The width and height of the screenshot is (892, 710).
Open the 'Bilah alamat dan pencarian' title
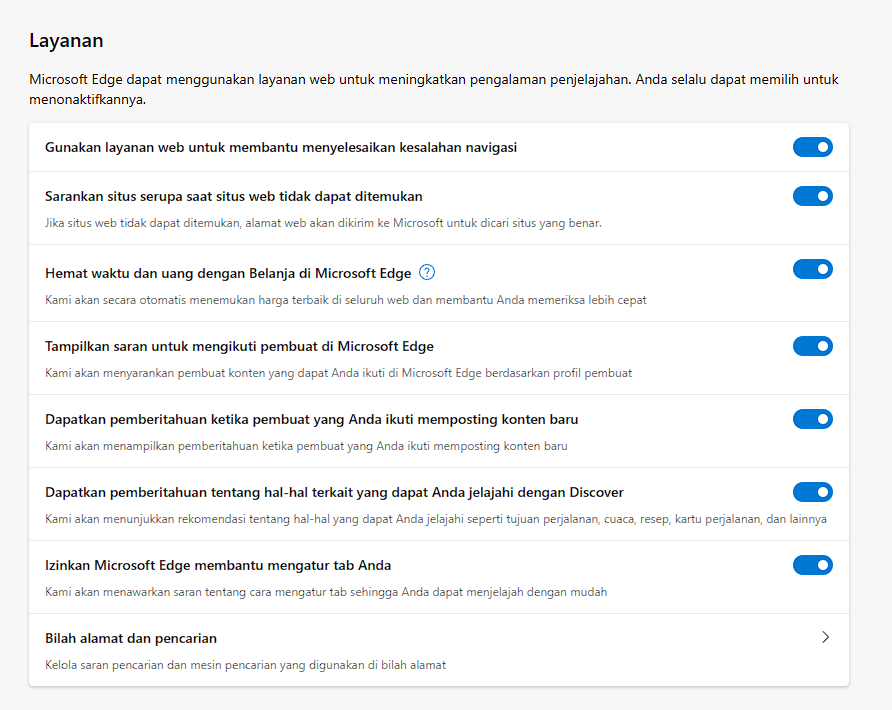click(x=131, y=638)
